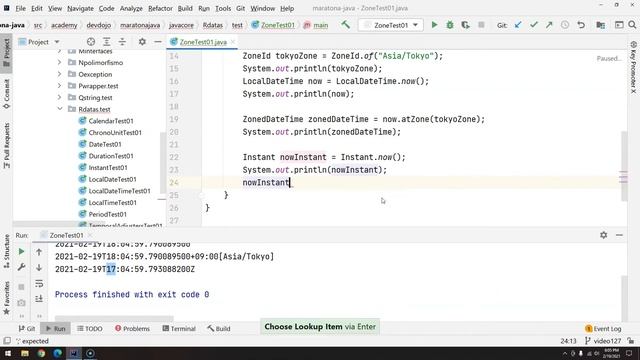Click Run console horizontal scrollbar
This screenshot has height=360, width=640.
[x=114, y=318]
